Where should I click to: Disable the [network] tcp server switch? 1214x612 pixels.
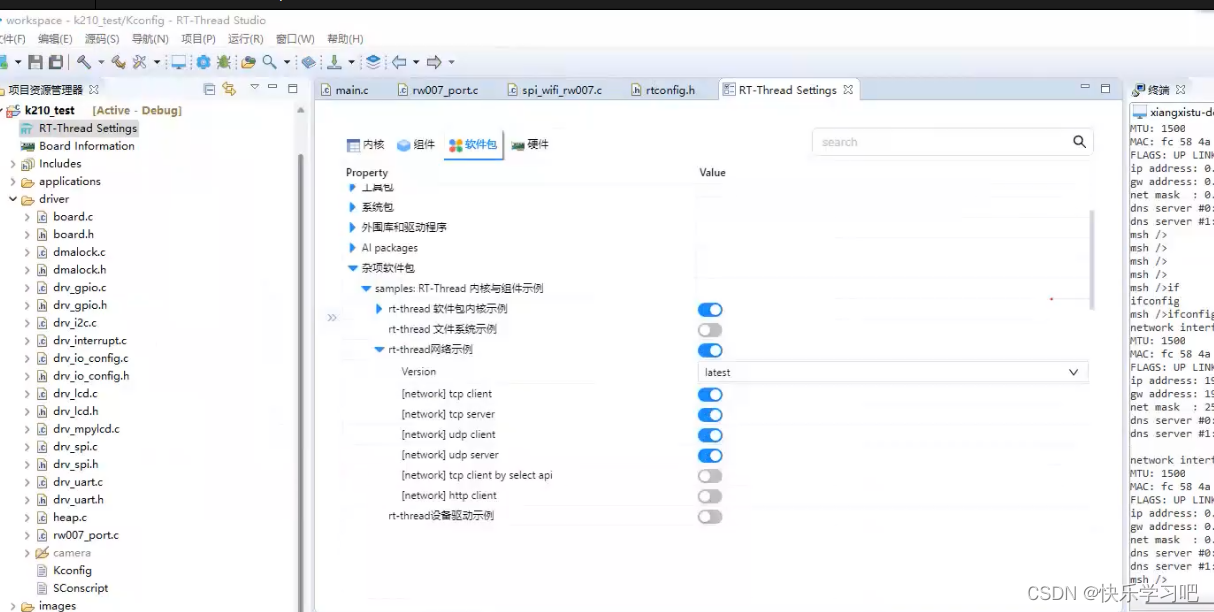click(710, 415)
